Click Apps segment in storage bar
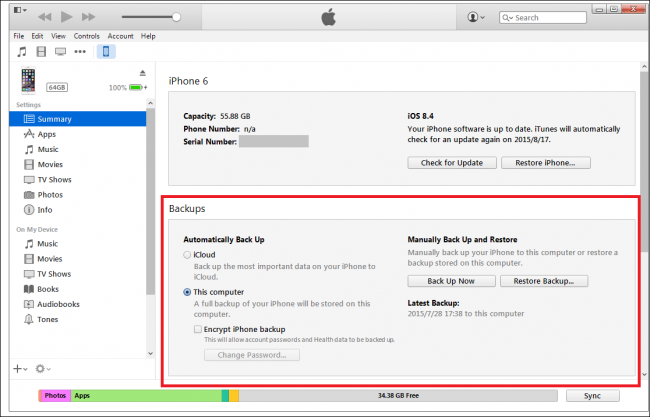 pyautogui.click(x=146, y=395)
